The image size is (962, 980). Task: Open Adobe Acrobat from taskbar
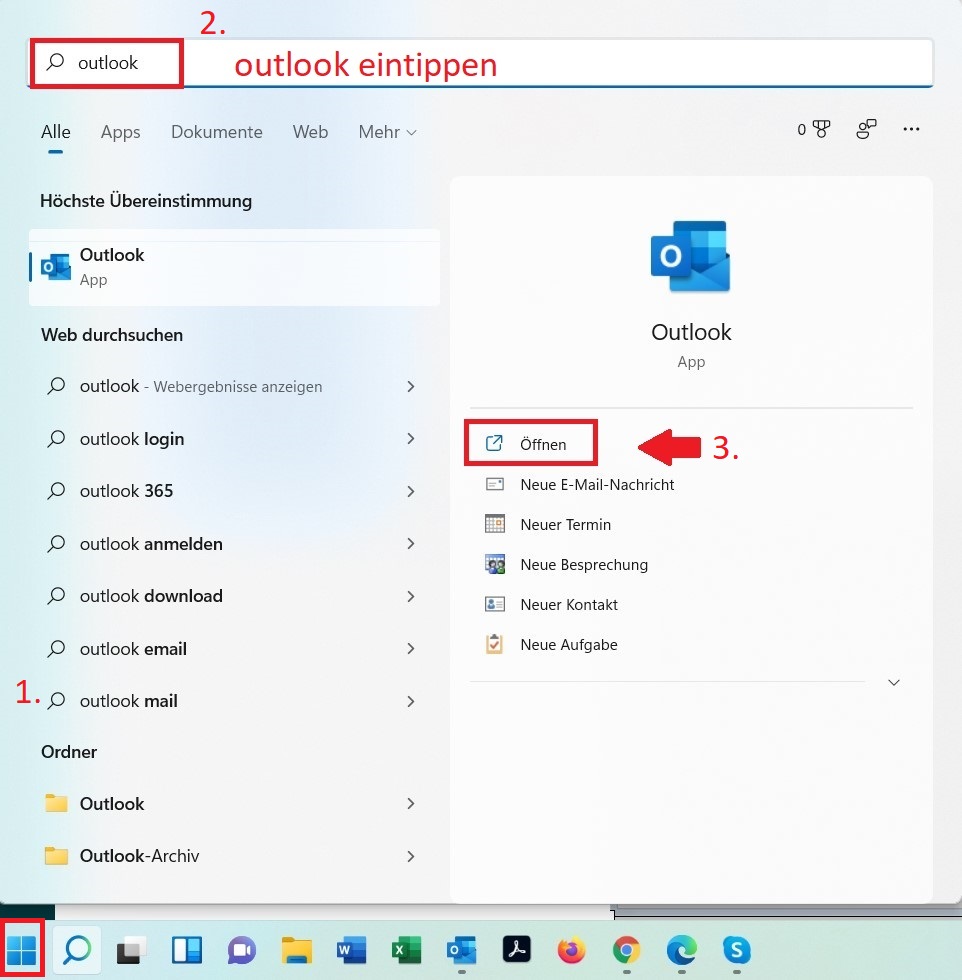(x=516, y=950)
